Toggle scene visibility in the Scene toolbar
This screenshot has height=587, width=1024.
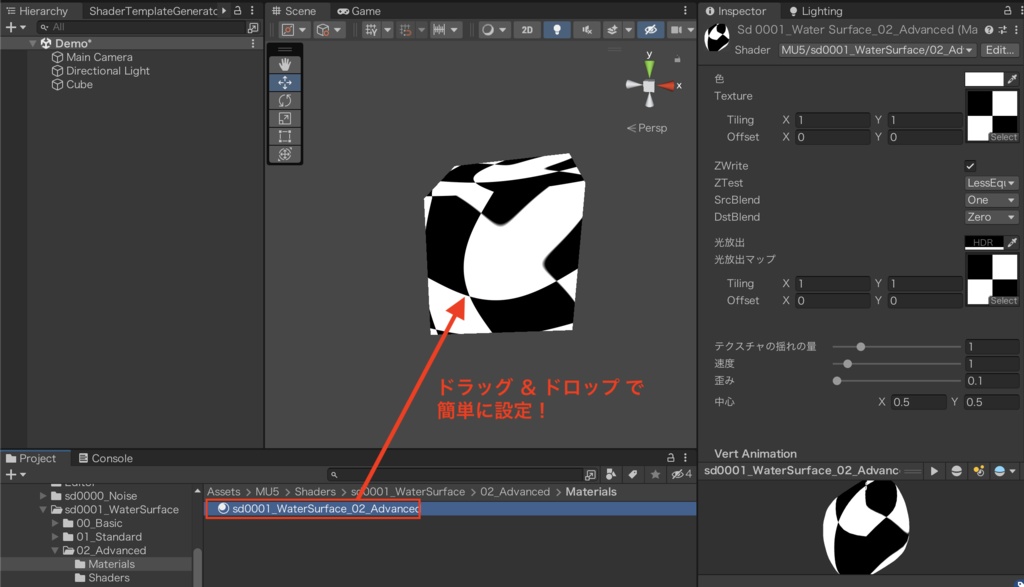point(651,30)
